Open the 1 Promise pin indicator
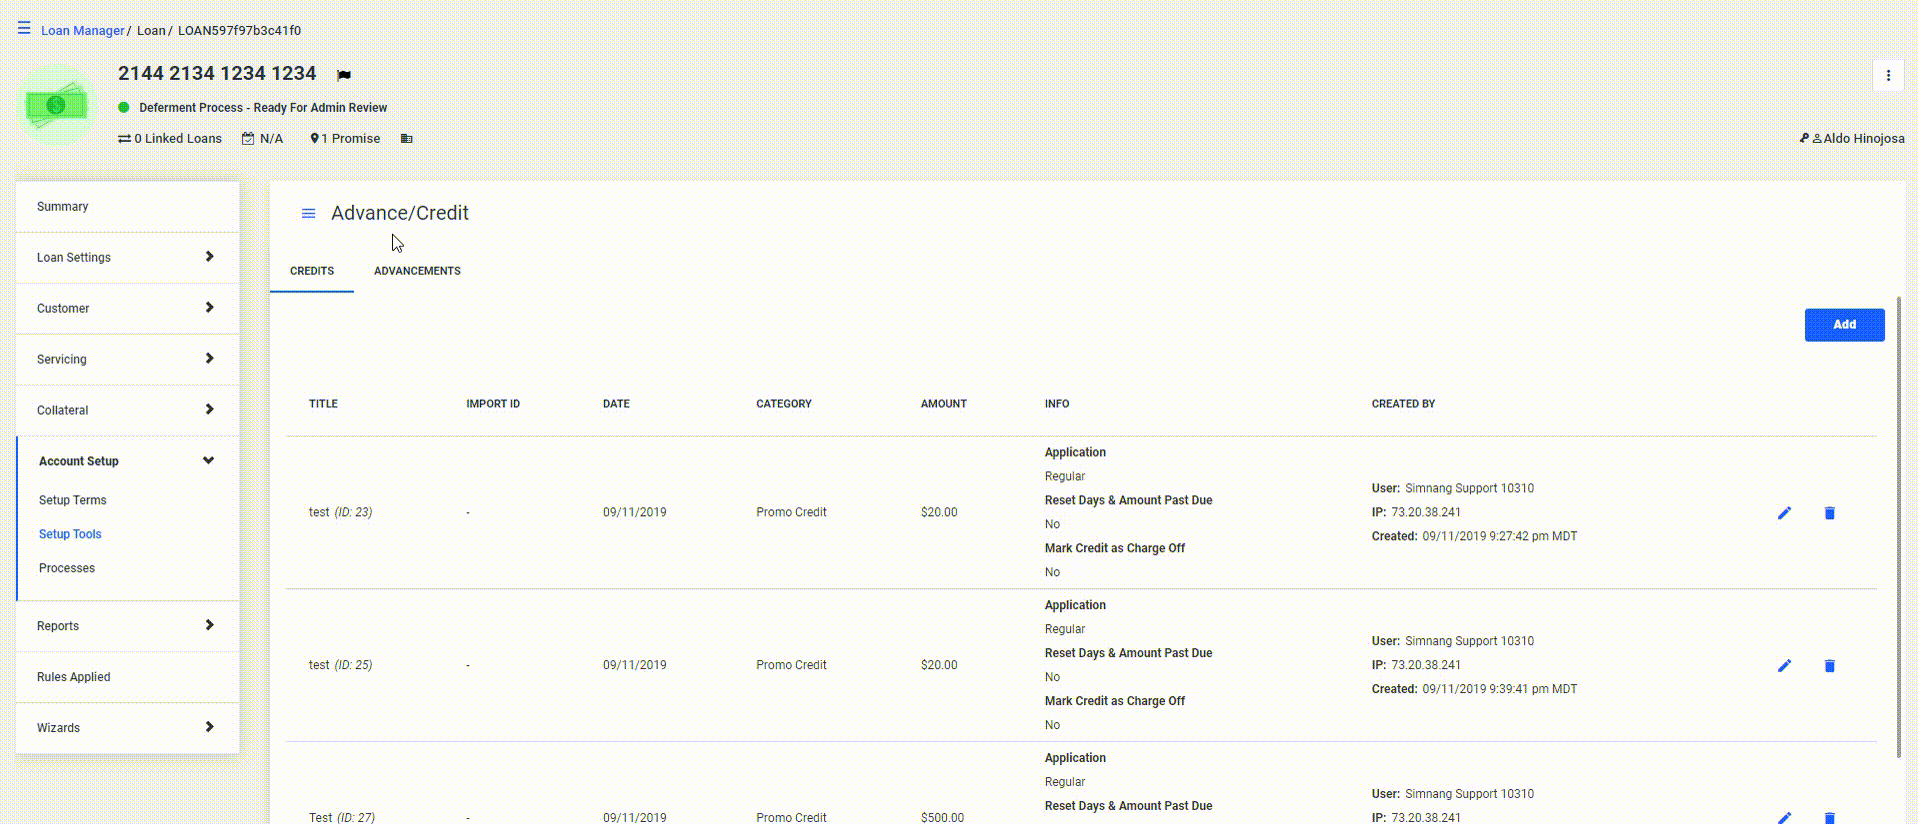 345,139
